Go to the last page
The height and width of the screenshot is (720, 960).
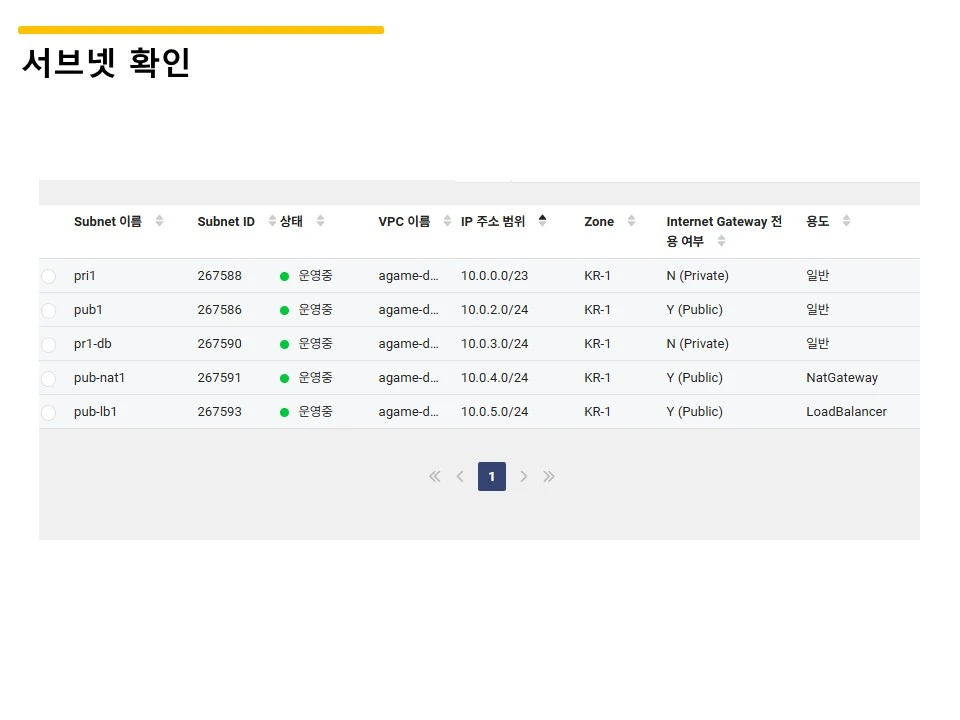pyautogui.click(x=548, y=476)
